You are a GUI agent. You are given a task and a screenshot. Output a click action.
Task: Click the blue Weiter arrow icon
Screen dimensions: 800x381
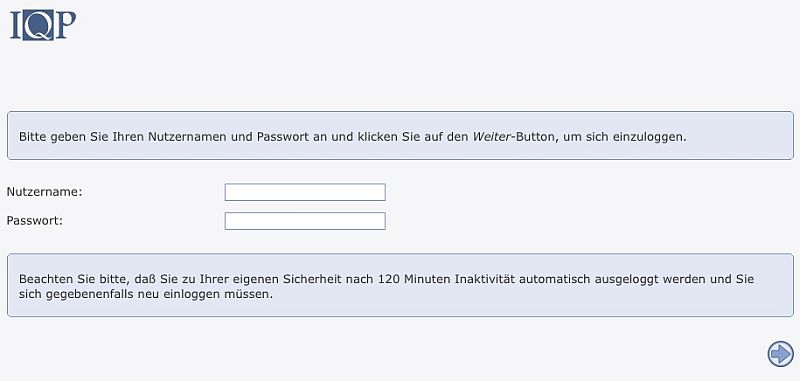(781, 353)
